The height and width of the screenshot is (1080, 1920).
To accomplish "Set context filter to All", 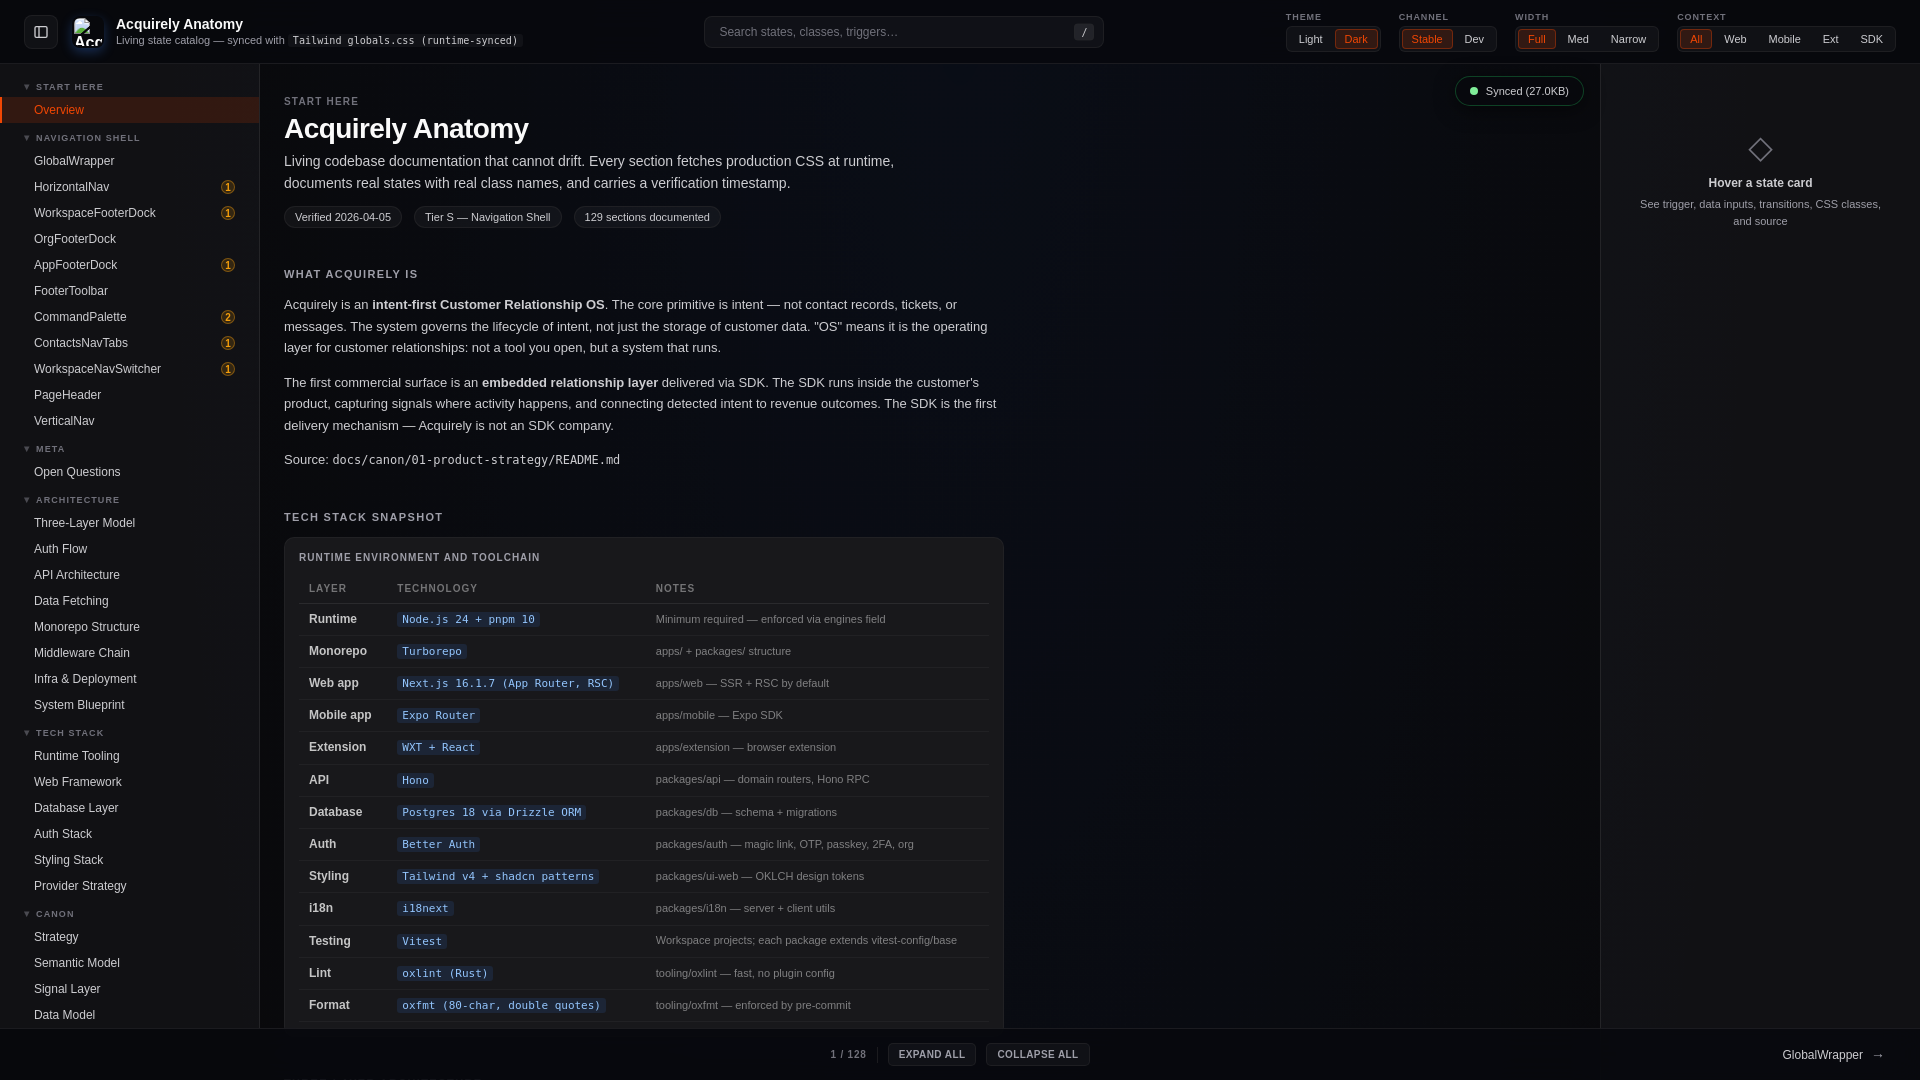I will coord(1696,39).
